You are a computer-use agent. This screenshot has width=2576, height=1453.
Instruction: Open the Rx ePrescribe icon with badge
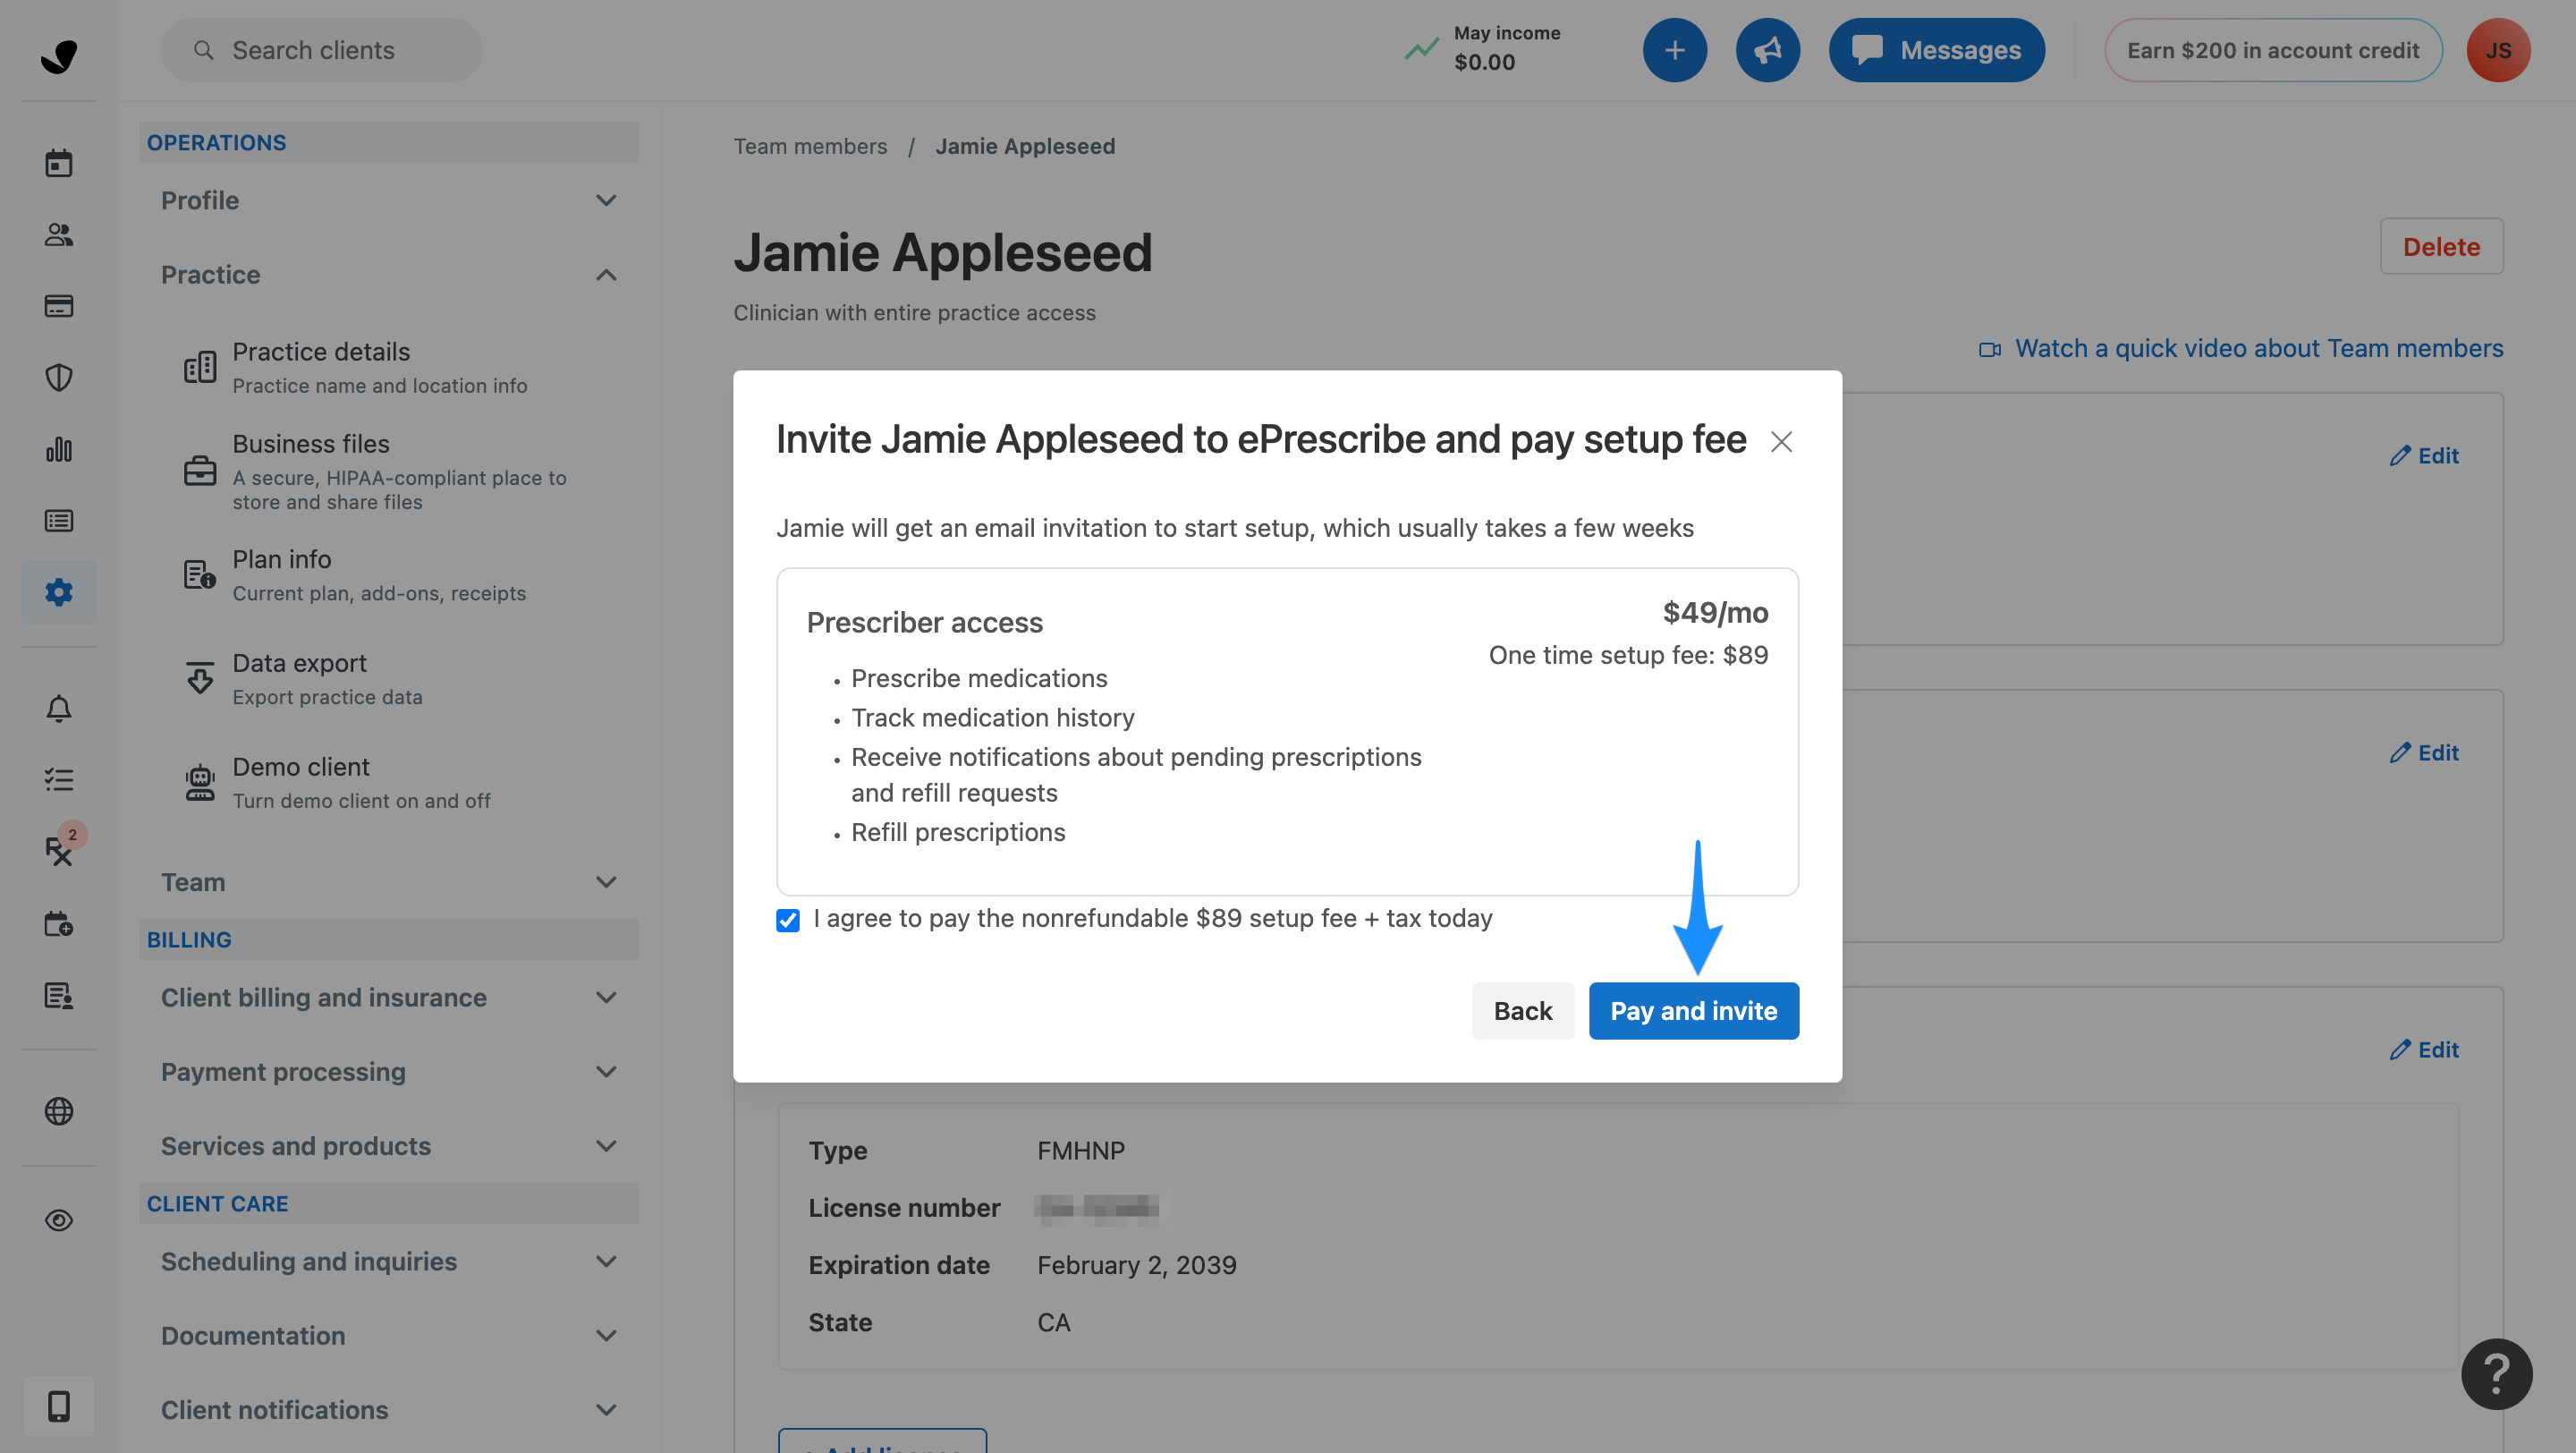59,850
